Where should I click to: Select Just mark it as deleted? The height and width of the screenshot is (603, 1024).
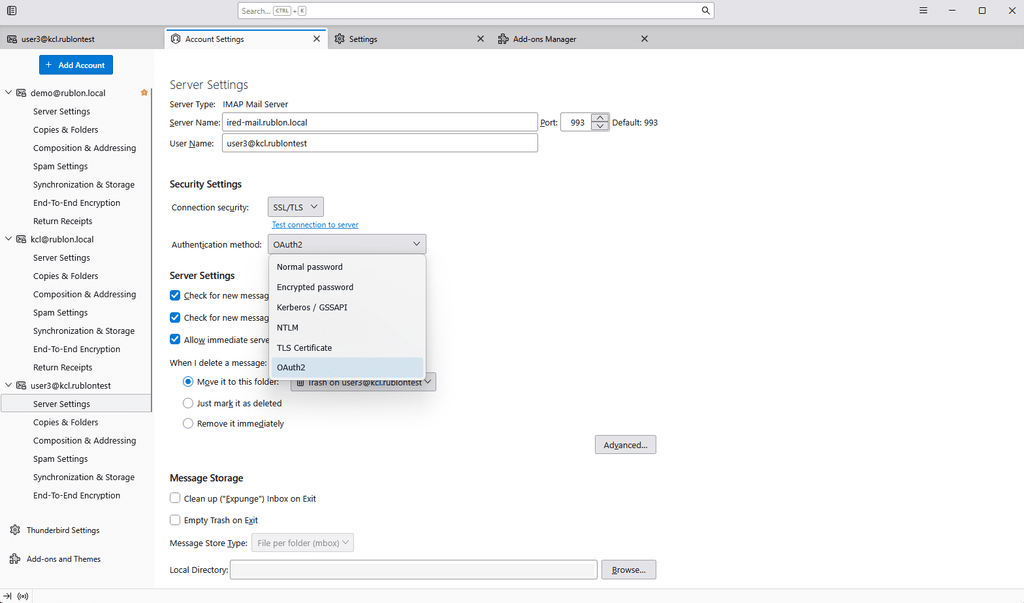point(188,403)
